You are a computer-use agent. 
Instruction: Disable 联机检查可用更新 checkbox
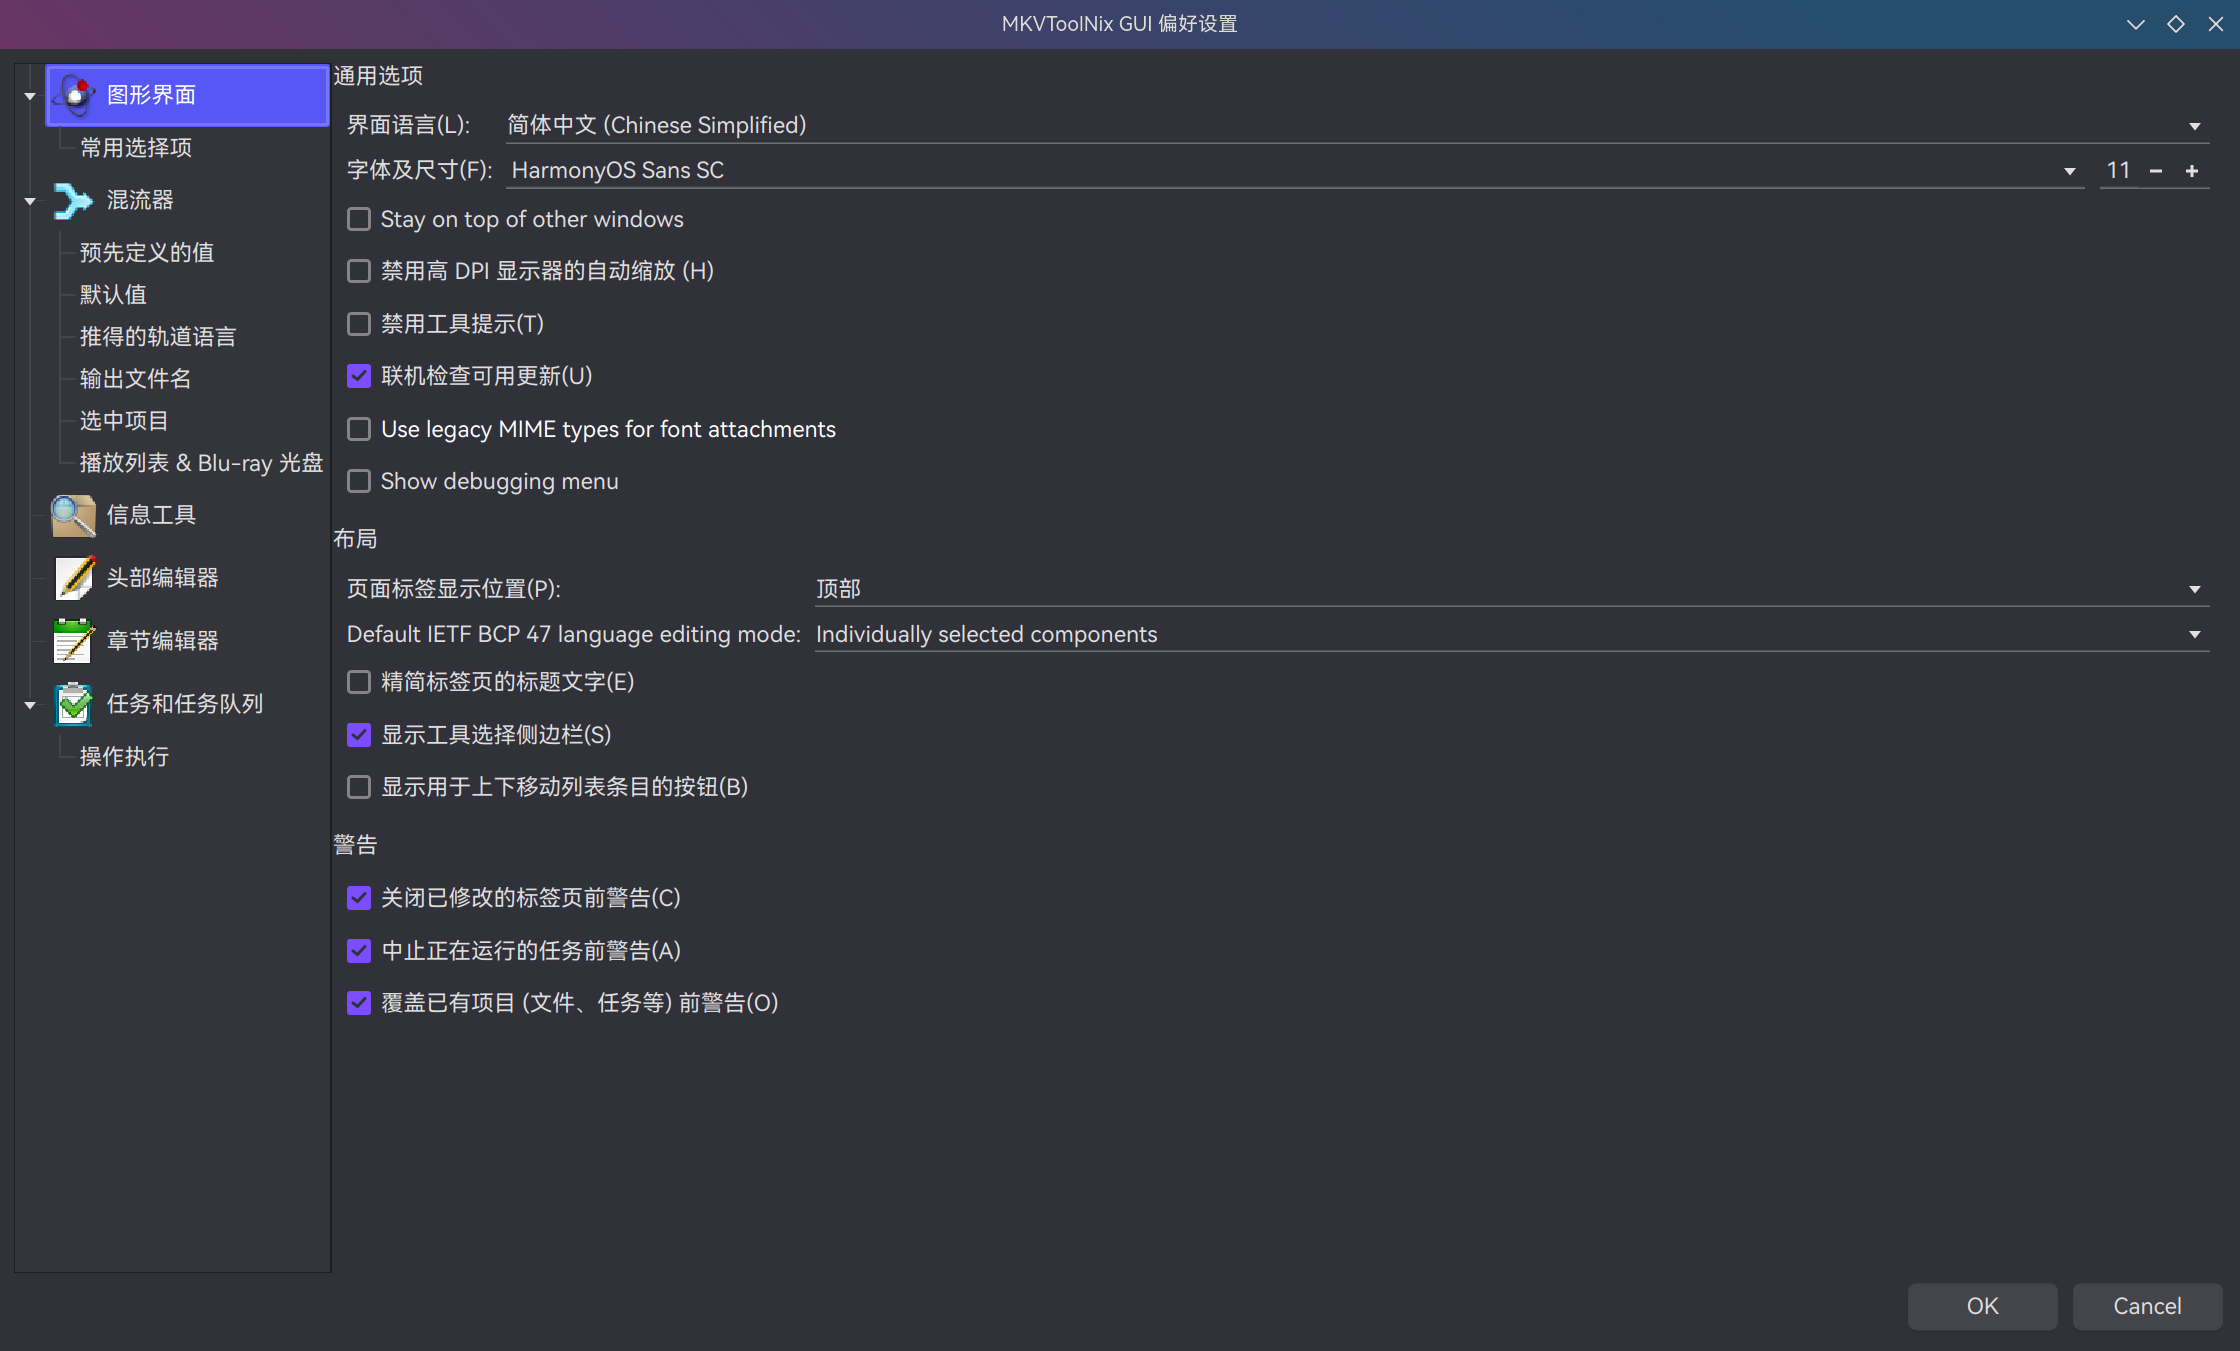(x=358, y=376)
